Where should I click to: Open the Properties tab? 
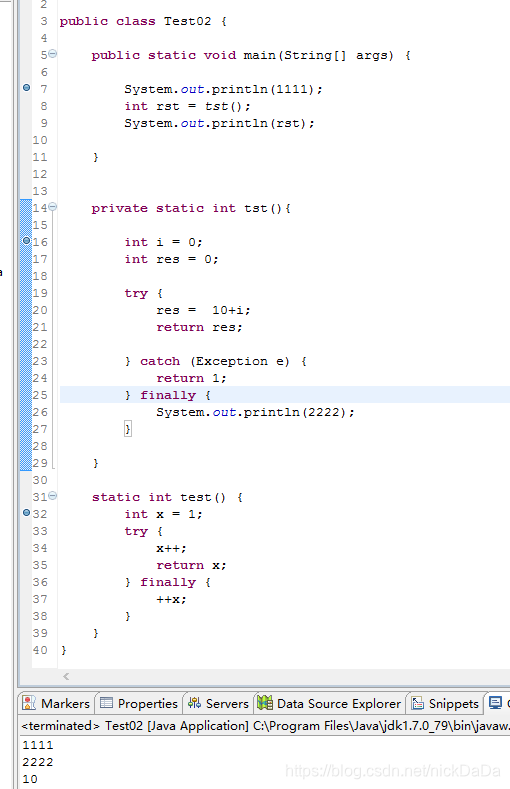click(139, 703)
